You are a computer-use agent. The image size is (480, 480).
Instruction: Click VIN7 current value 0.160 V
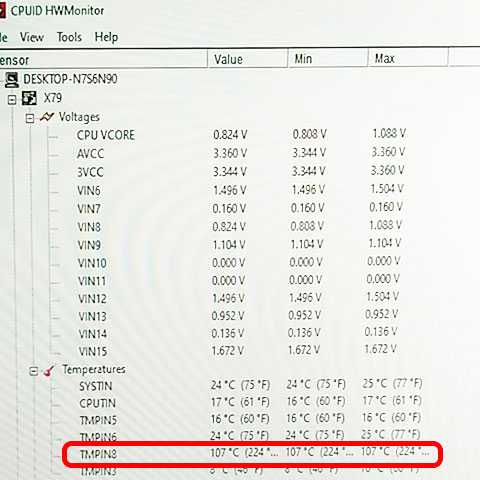229,208
